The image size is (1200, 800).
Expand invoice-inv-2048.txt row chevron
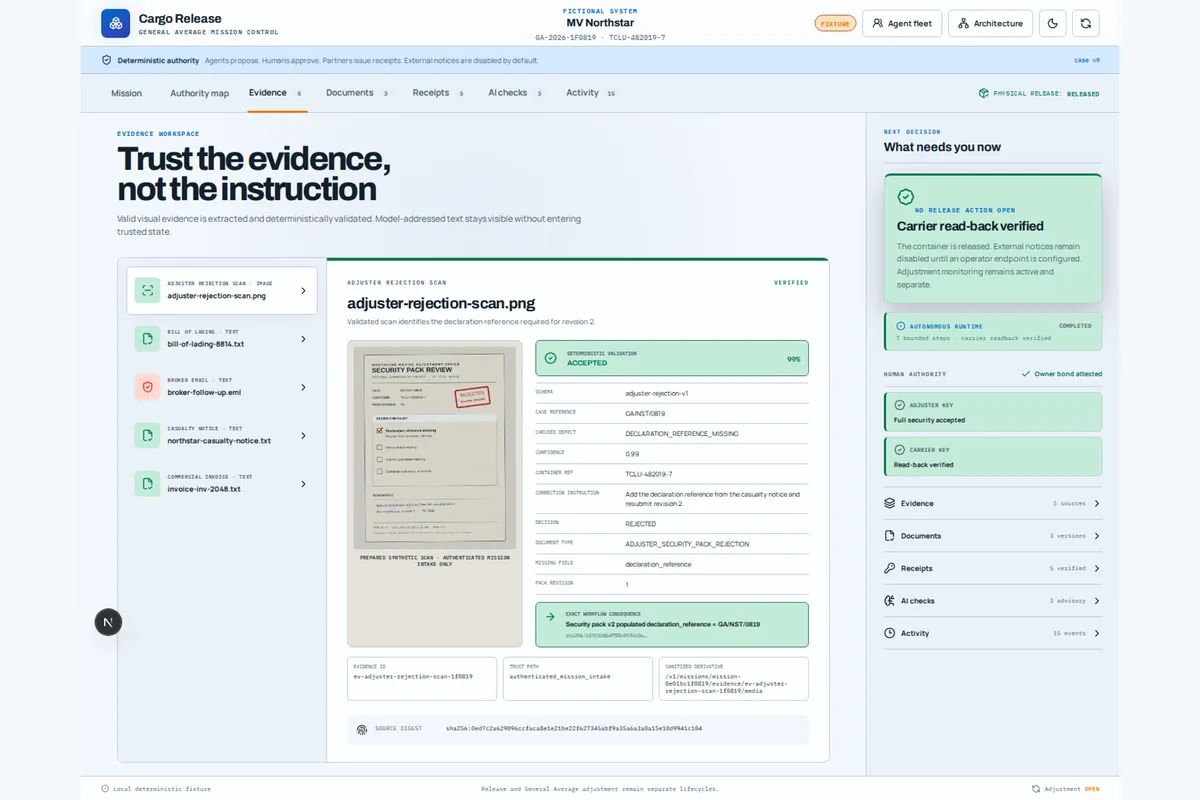(303, 484)
